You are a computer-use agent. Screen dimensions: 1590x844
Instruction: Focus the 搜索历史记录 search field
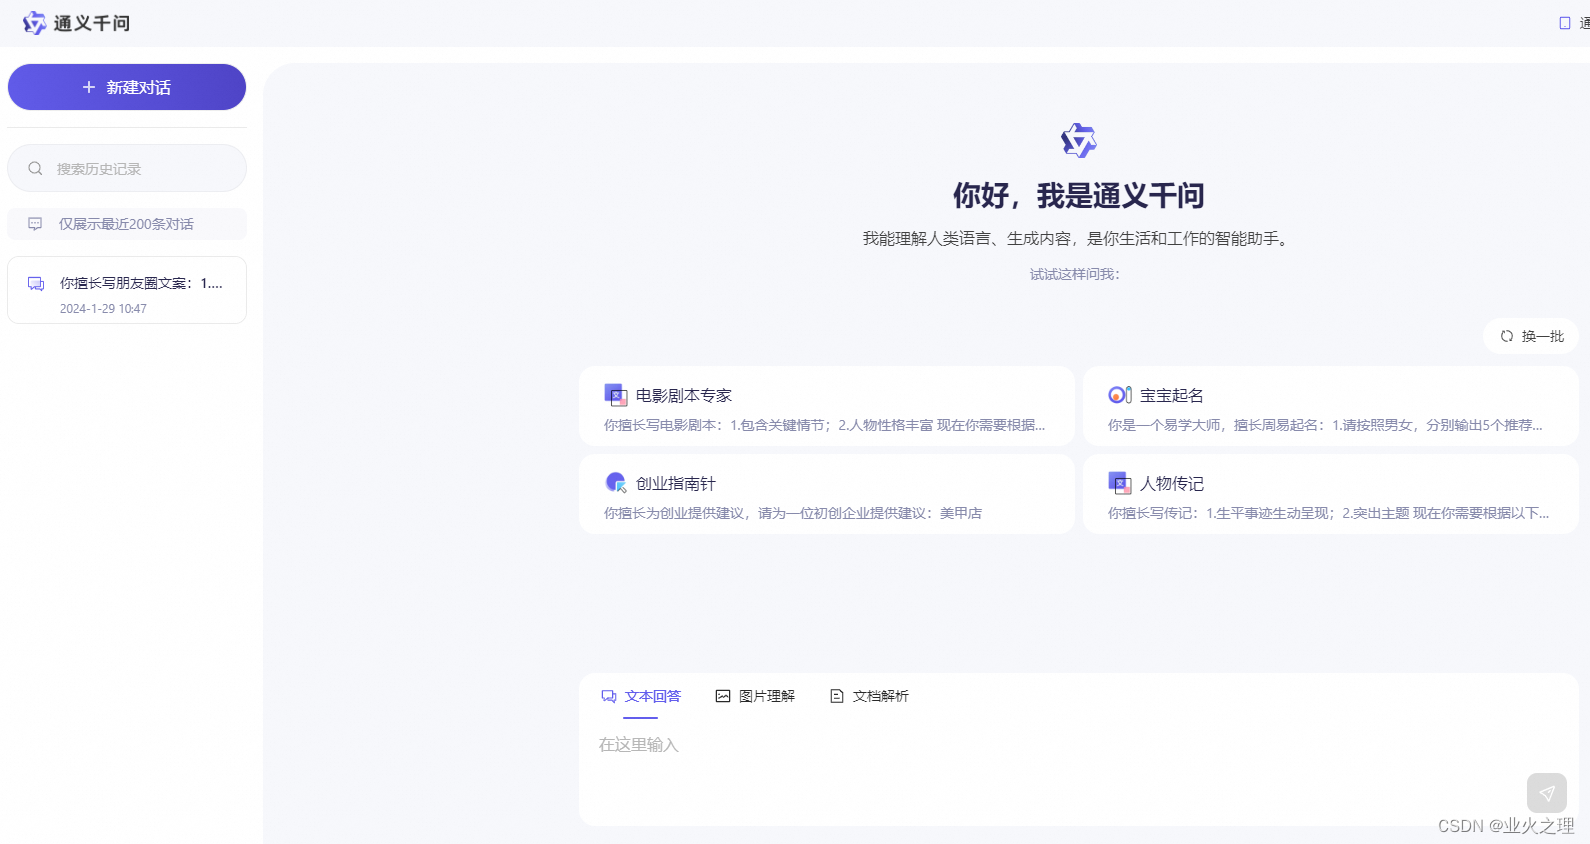127,168
